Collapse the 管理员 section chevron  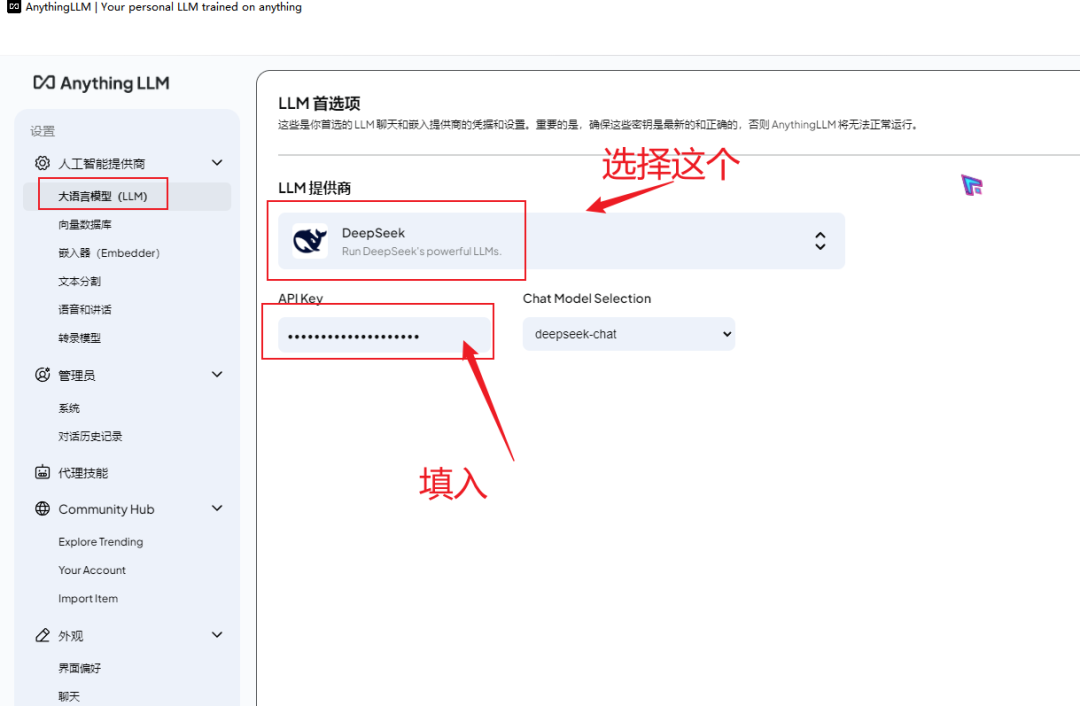coord(217,375)
